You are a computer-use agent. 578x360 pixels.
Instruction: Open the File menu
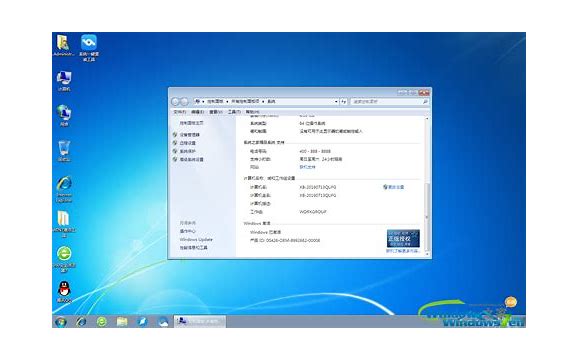(x=180, y=112)
